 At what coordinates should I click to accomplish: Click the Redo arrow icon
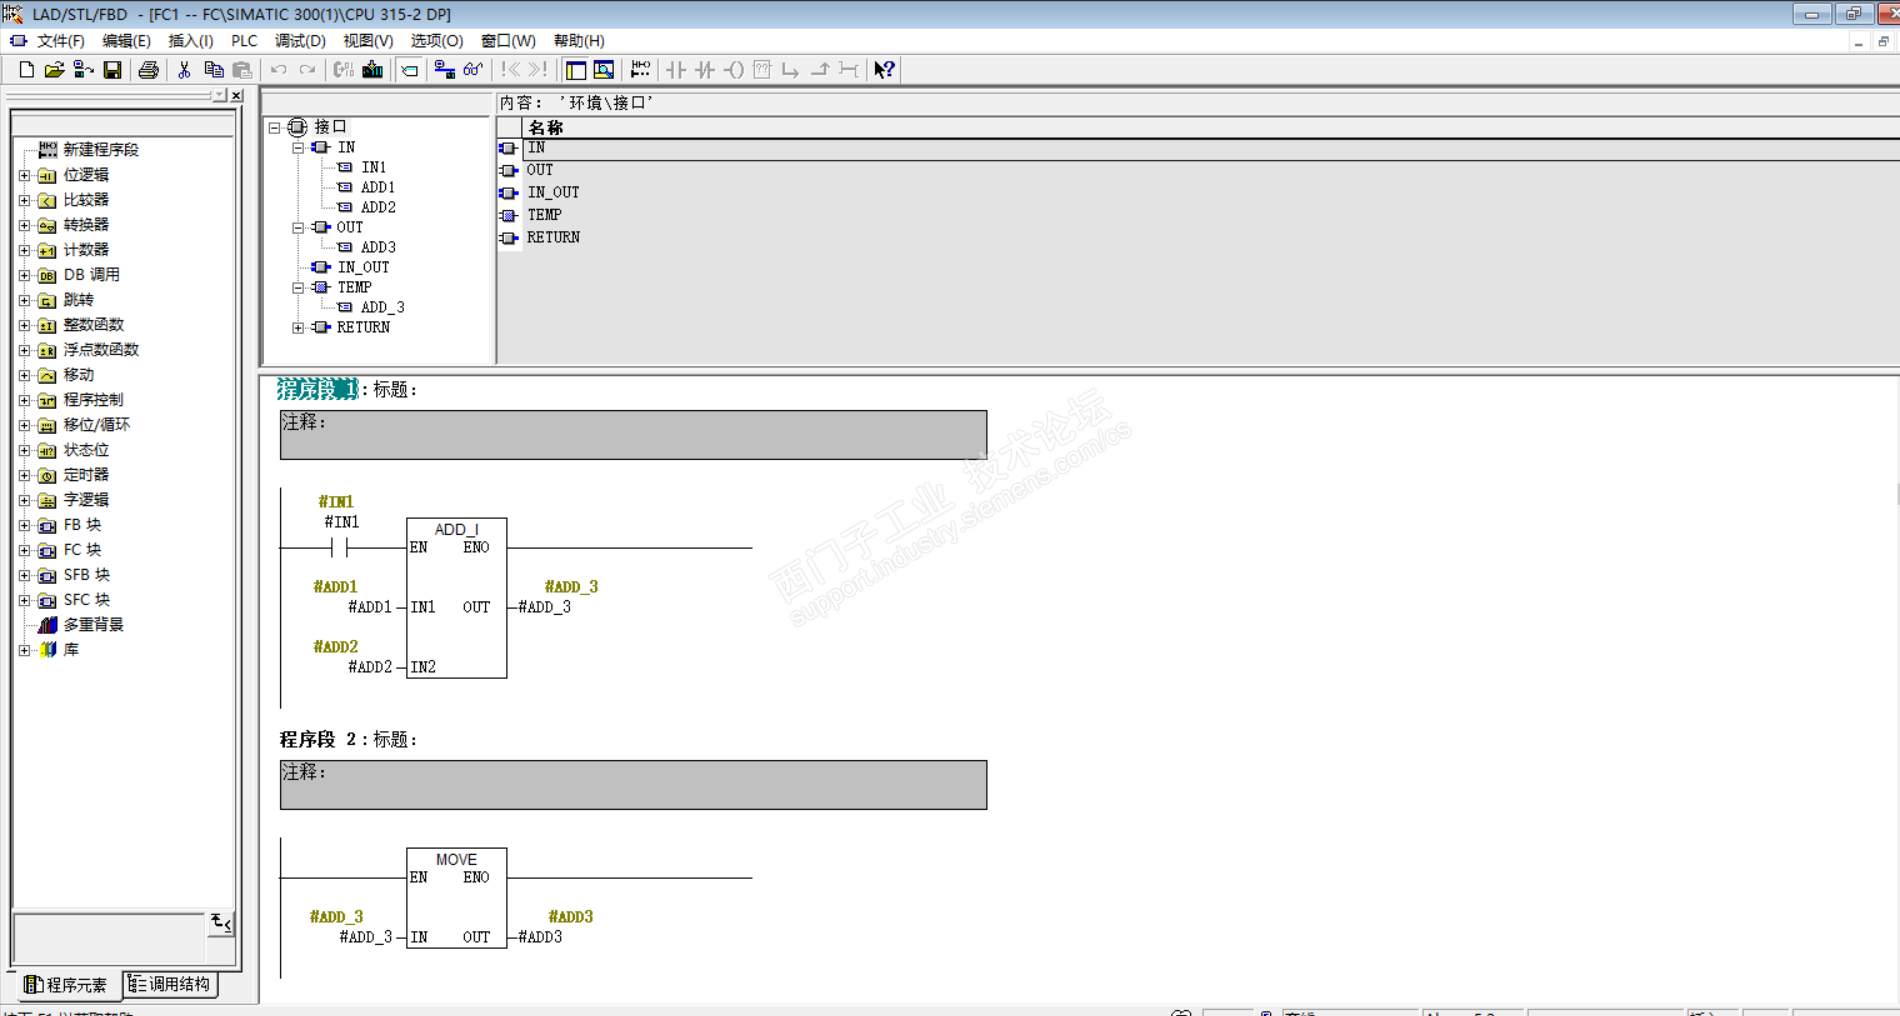307,69
